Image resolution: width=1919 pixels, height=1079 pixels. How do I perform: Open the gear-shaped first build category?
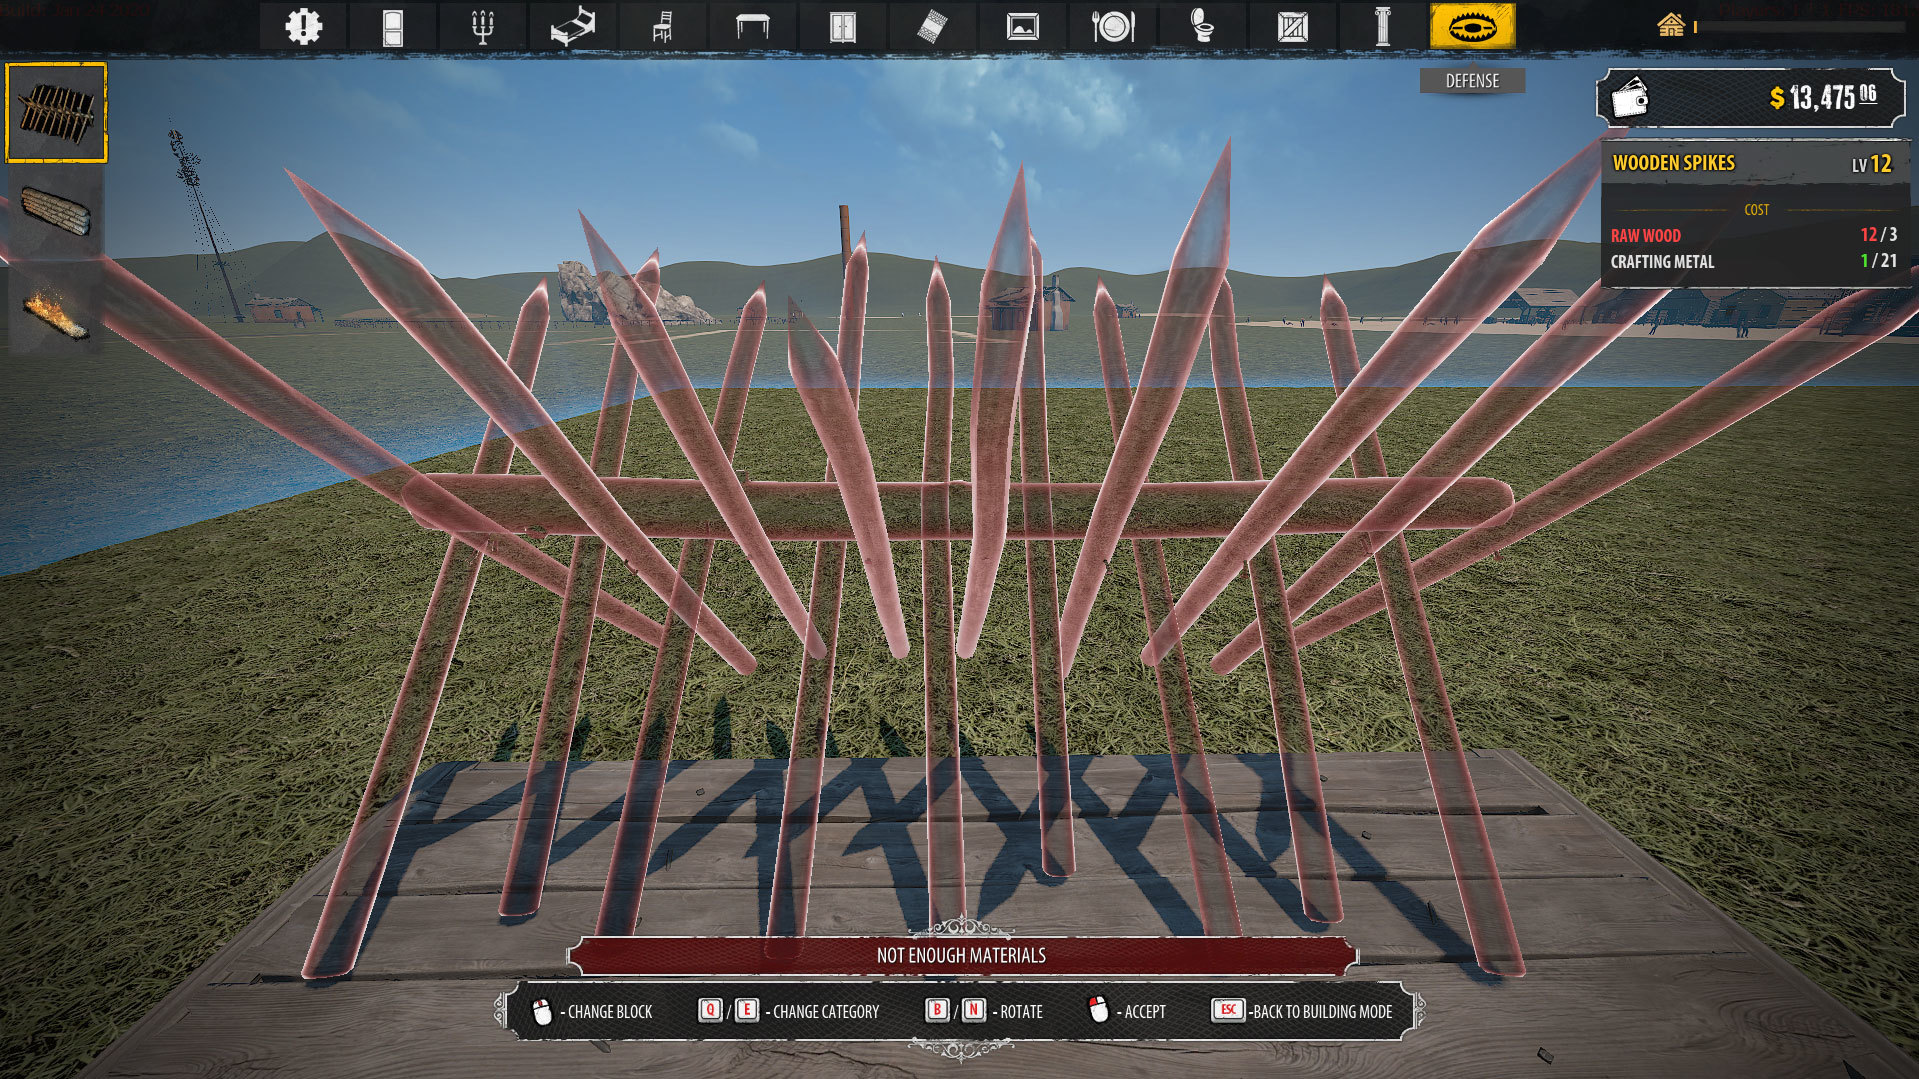(x=303, y=26)
